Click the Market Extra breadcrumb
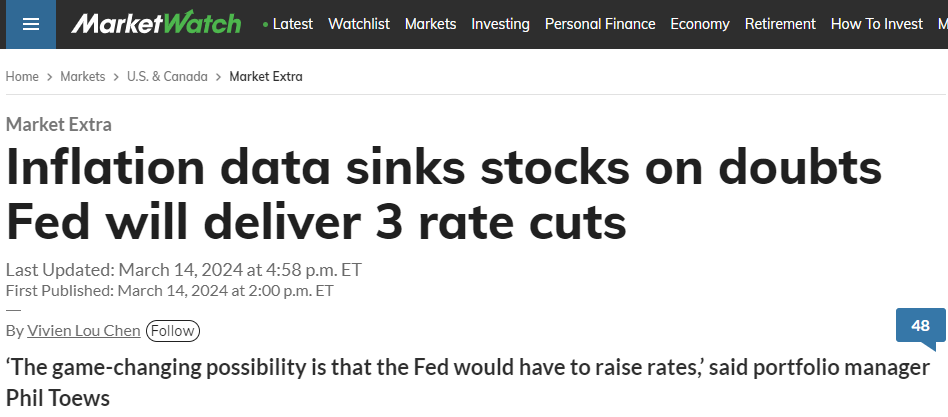The width and height of the screenshot is (948, 417). [266, 77]
